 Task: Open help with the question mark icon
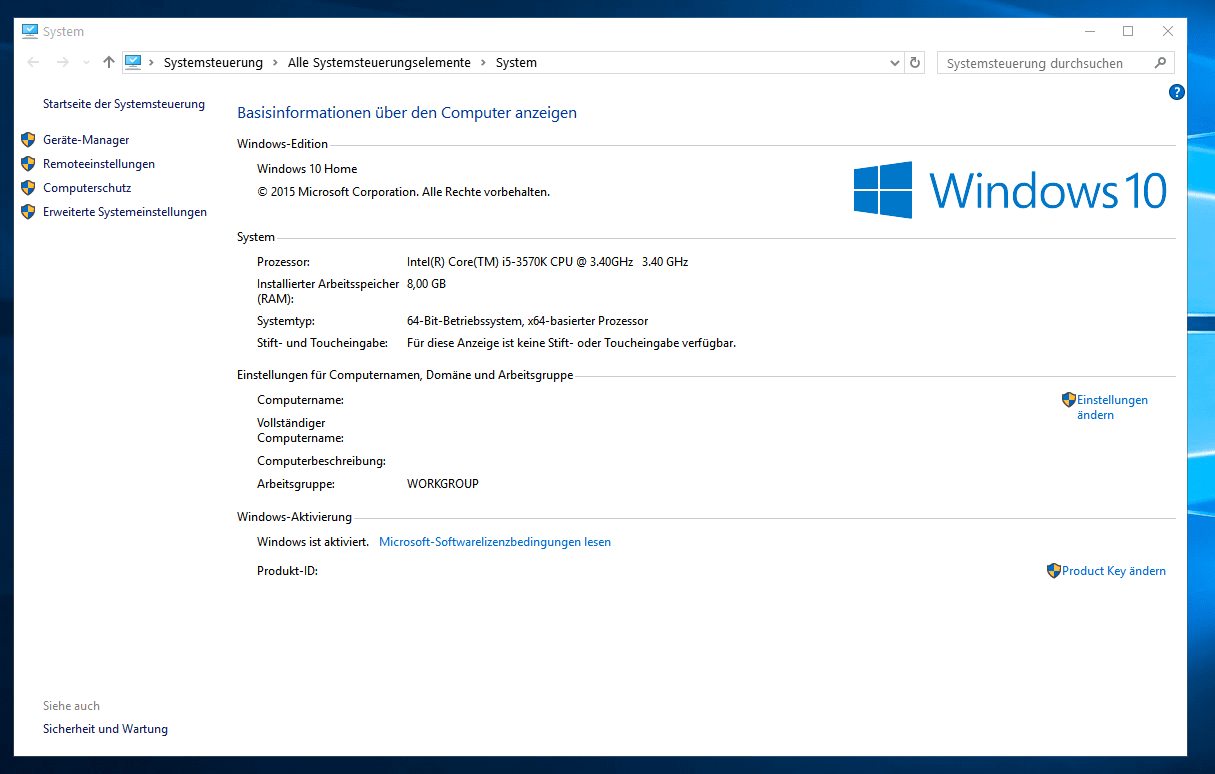1176,92
